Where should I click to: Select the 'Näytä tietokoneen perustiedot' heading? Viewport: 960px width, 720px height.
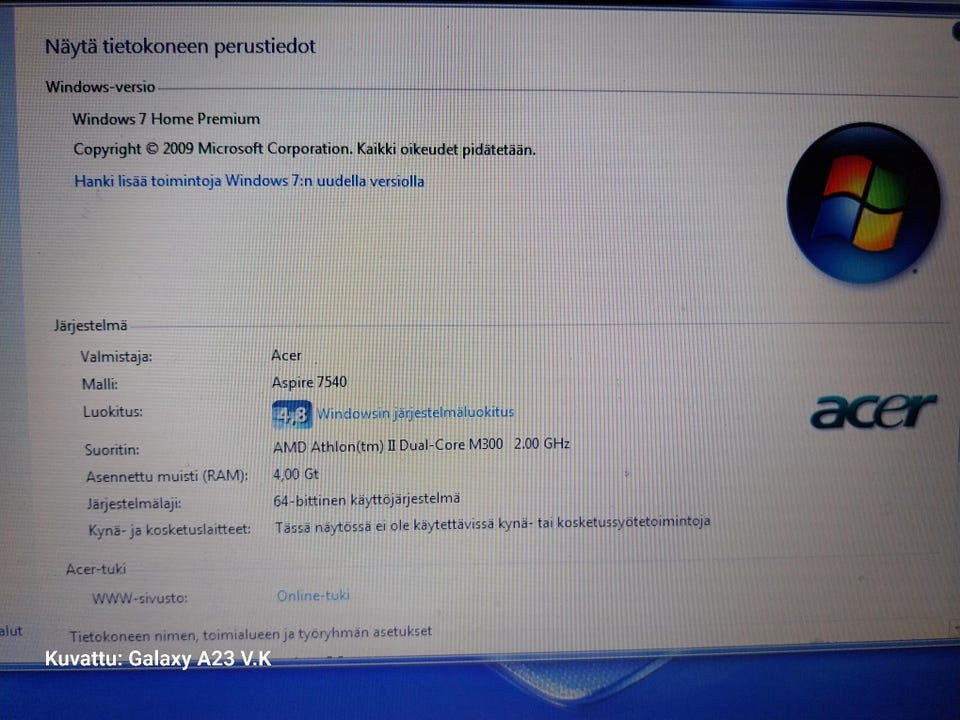tap(181, 47)
